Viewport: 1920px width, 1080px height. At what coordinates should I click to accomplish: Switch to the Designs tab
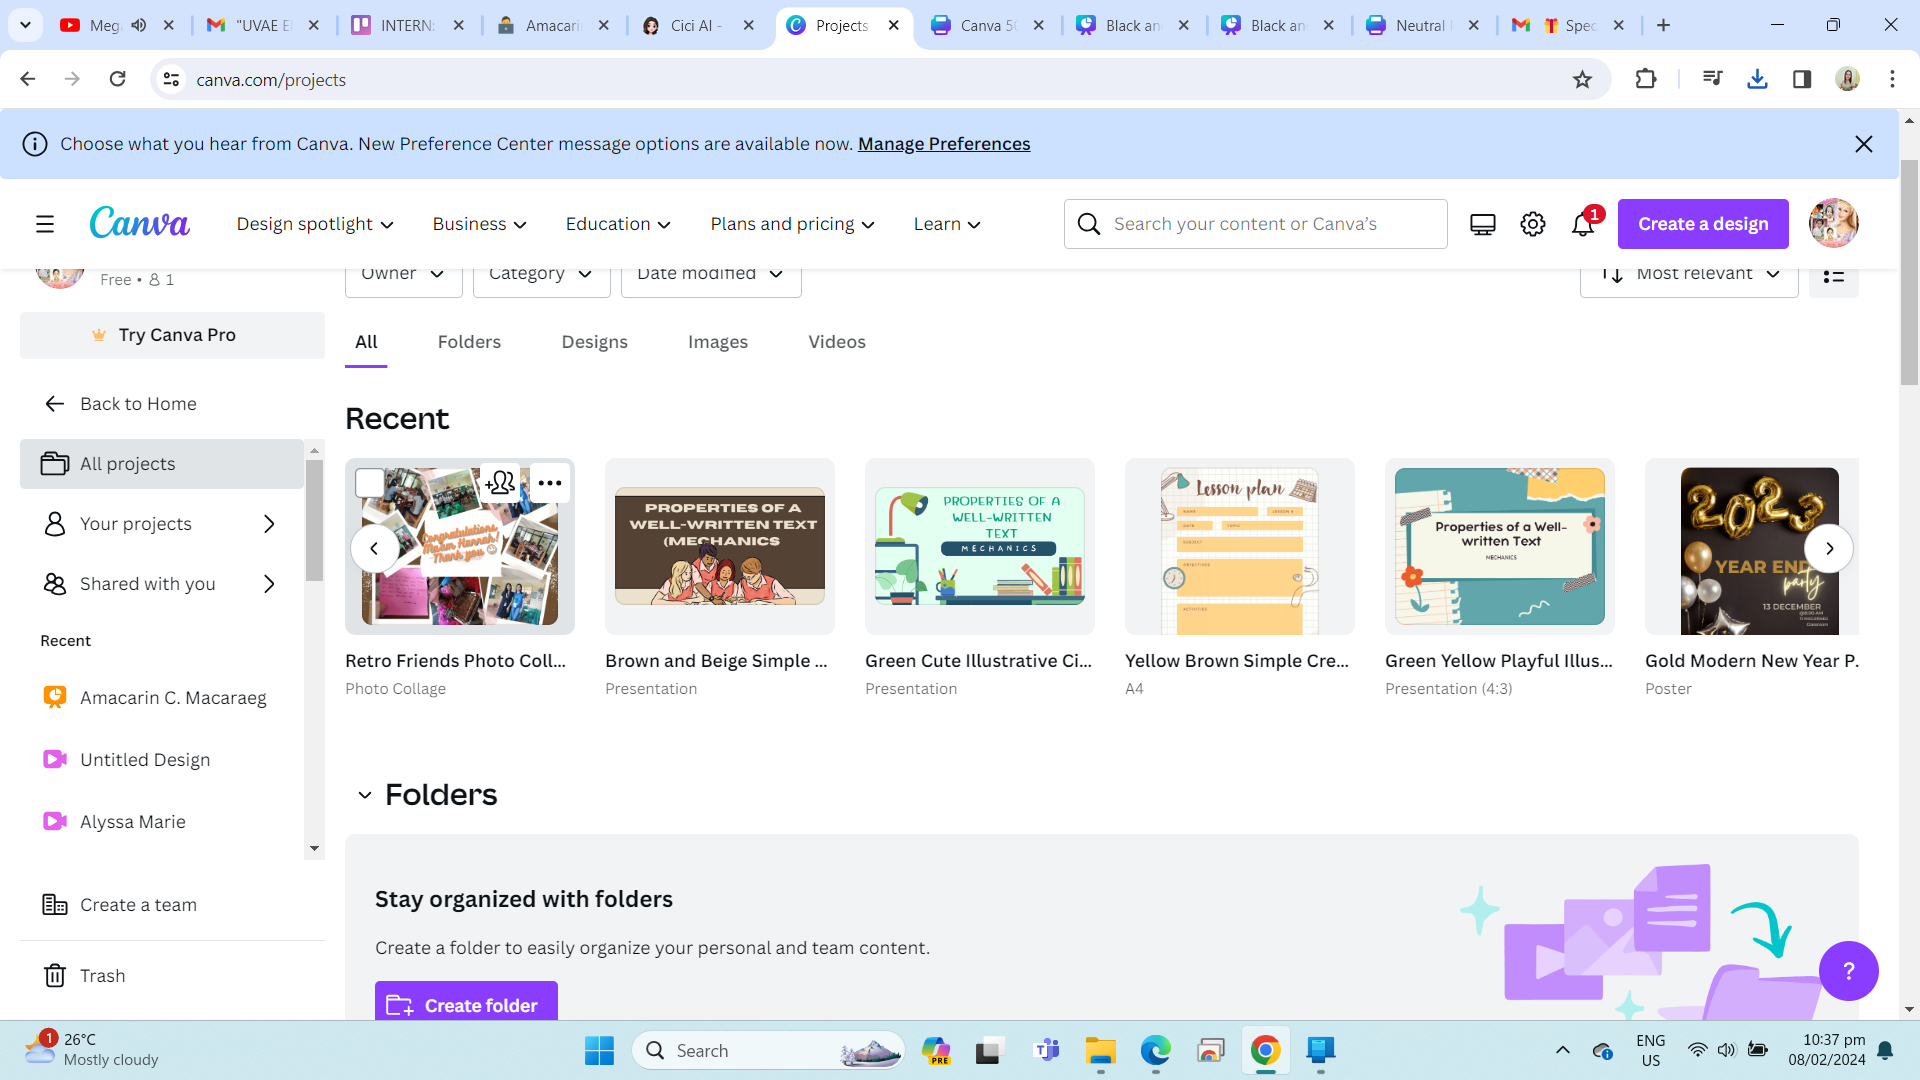tap(594, 342)
